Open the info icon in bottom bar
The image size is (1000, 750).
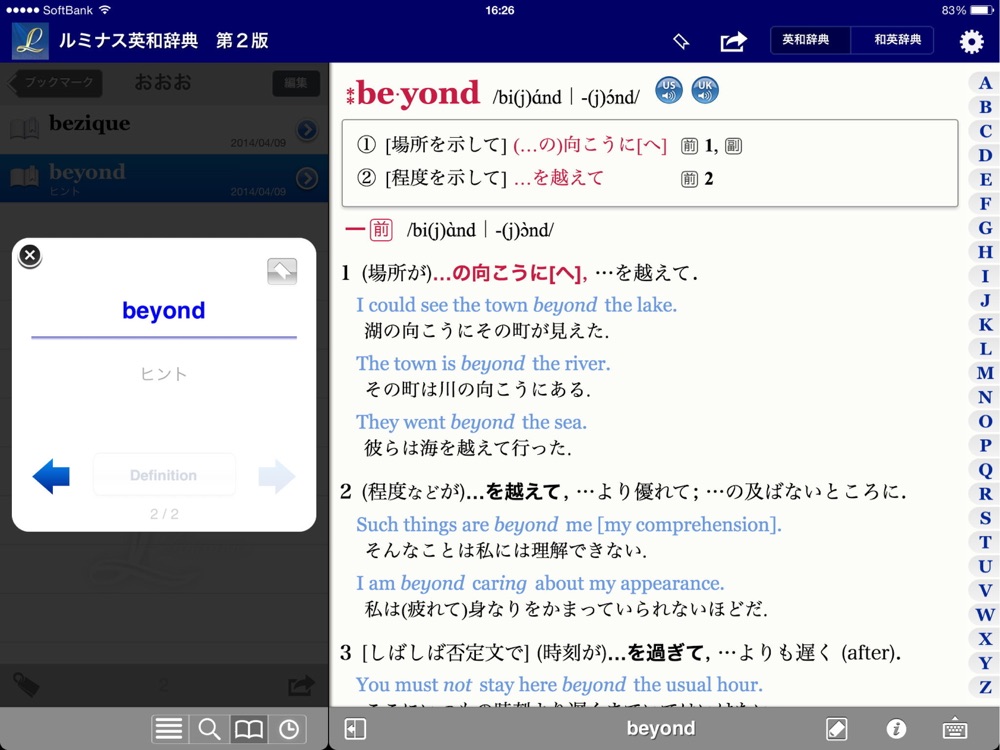[x=896, y=729]
